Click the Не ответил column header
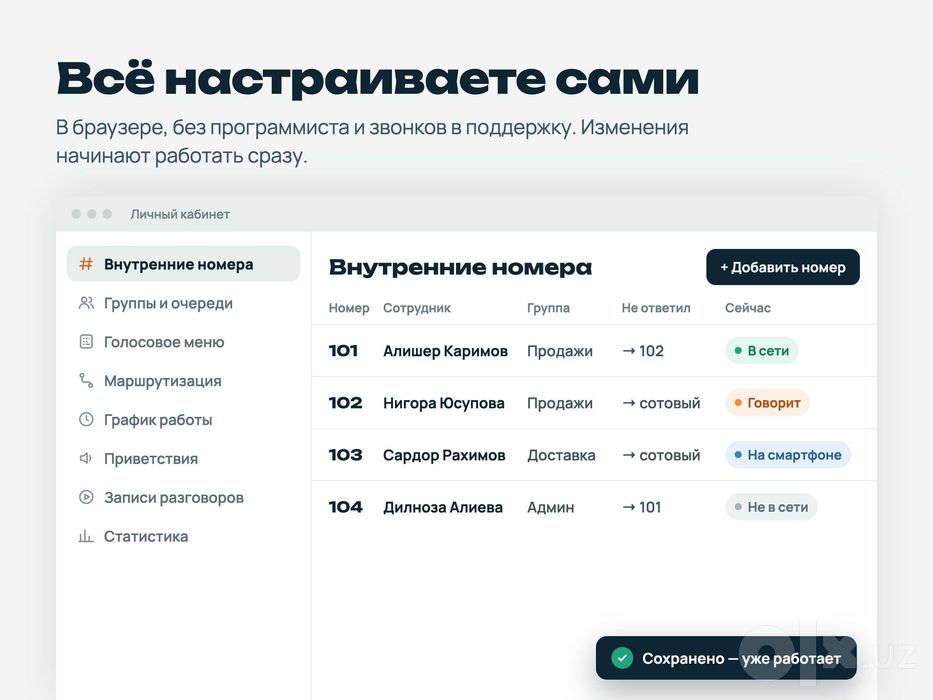Viewport: 933px width, 700px height. pyautogui.click(x=656, y=308)
